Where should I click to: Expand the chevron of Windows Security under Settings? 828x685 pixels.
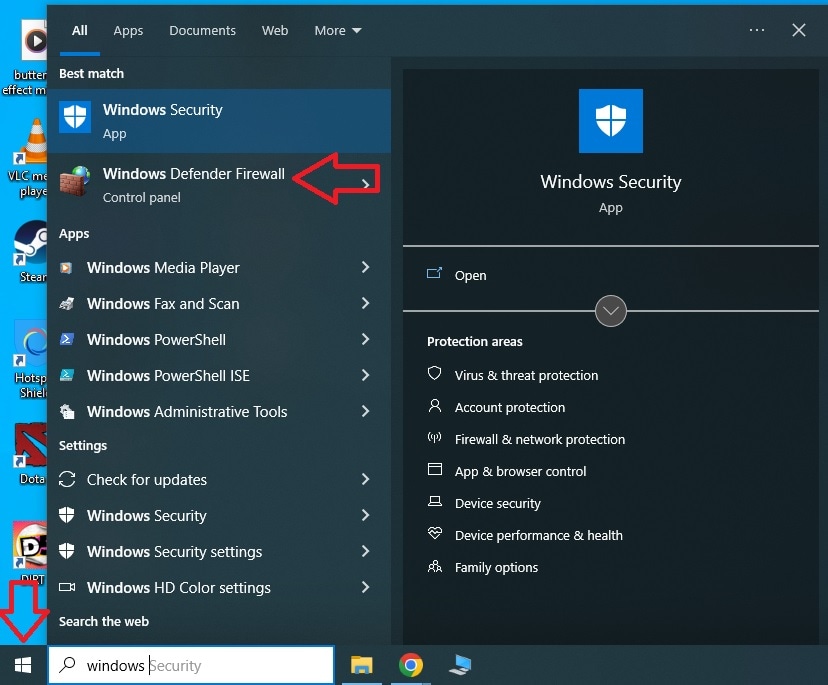click(x=365, y=515)
